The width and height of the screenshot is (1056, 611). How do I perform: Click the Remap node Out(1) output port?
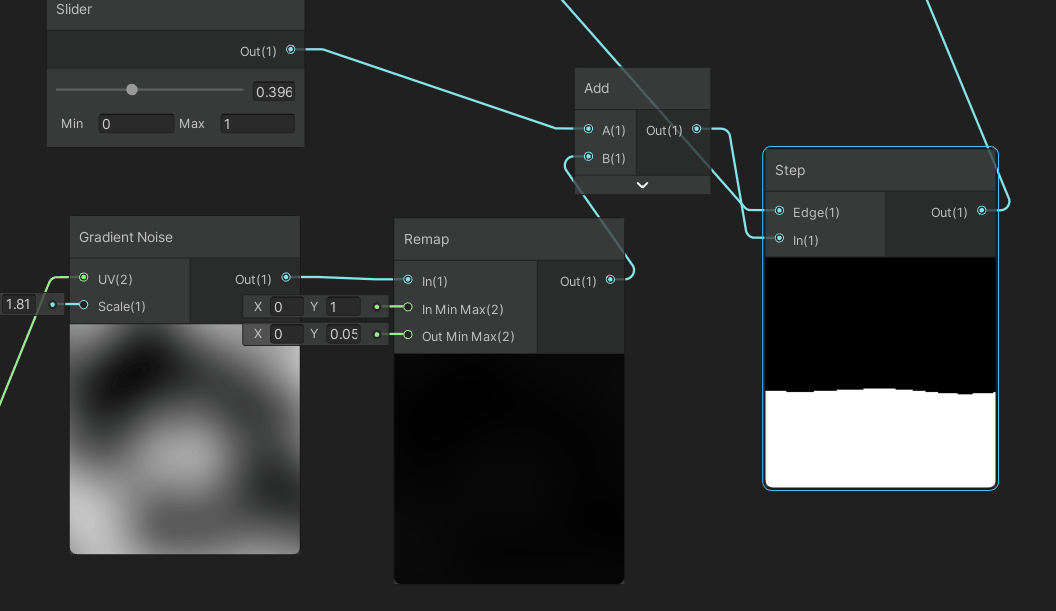[610, 280]
